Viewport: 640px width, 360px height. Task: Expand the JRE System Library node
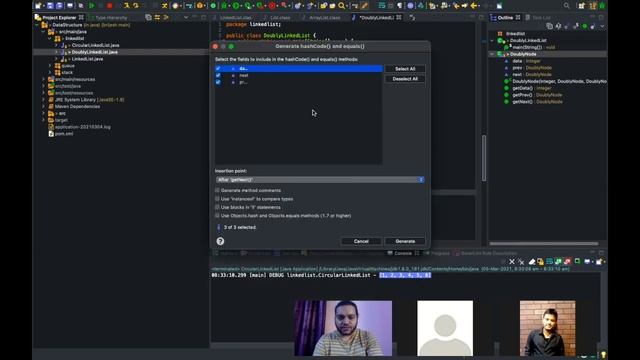tap(44, 100)
